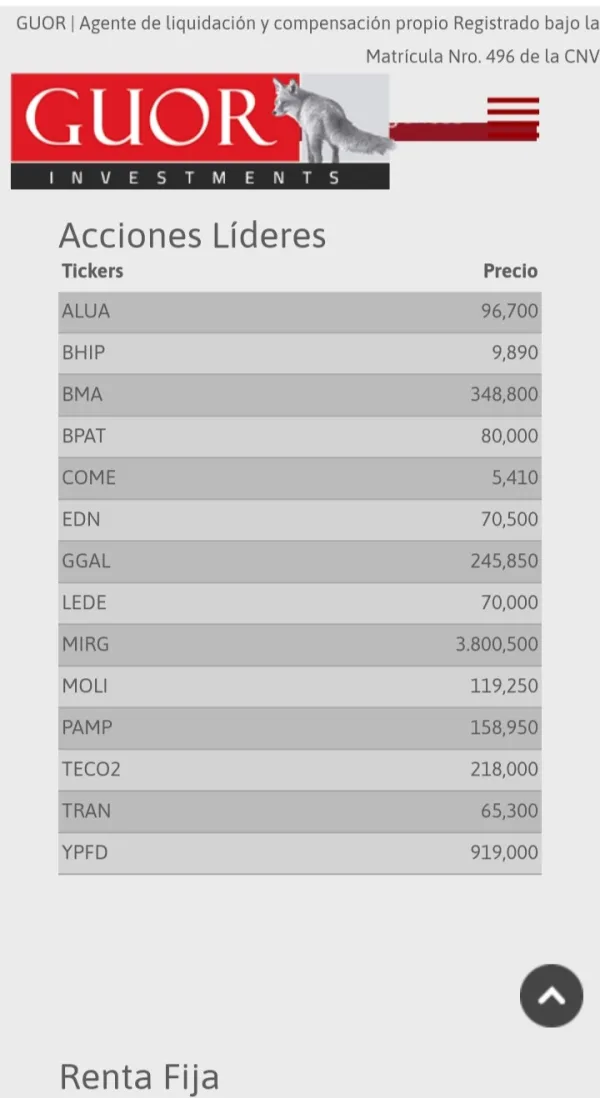Select the LEDE stock entry
The width and height of the screenshot is (600, 1098).
tap(299, 603)
